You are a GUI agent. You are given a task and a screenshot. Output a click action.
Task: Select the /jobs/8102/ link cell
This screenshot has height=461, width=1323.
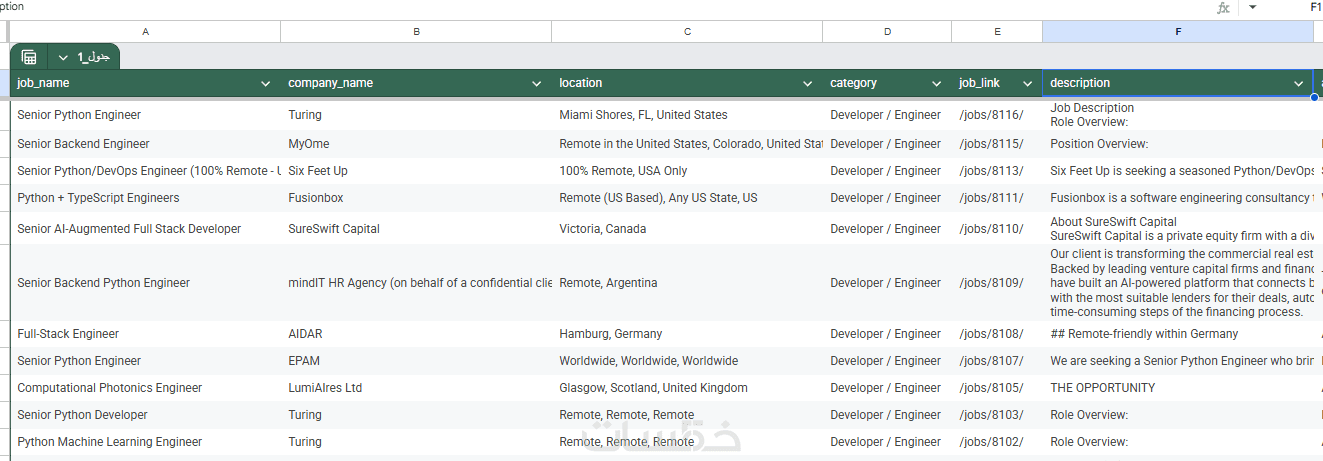click(997, 442)
